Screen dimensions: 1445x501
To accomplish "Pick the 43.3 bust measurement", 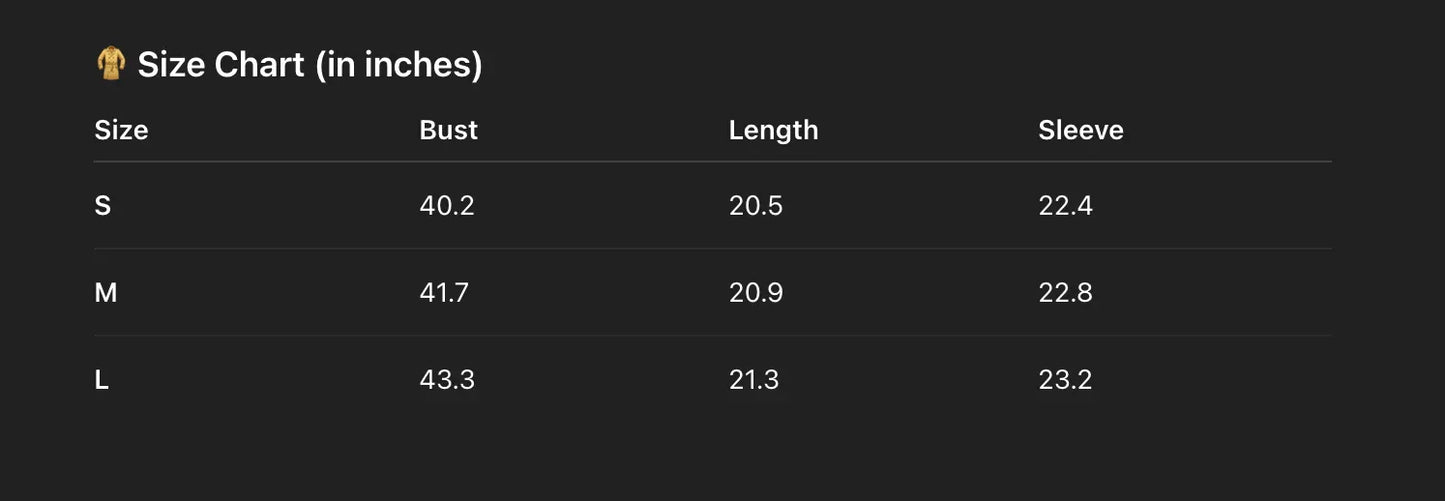I will tap(447, 380).
